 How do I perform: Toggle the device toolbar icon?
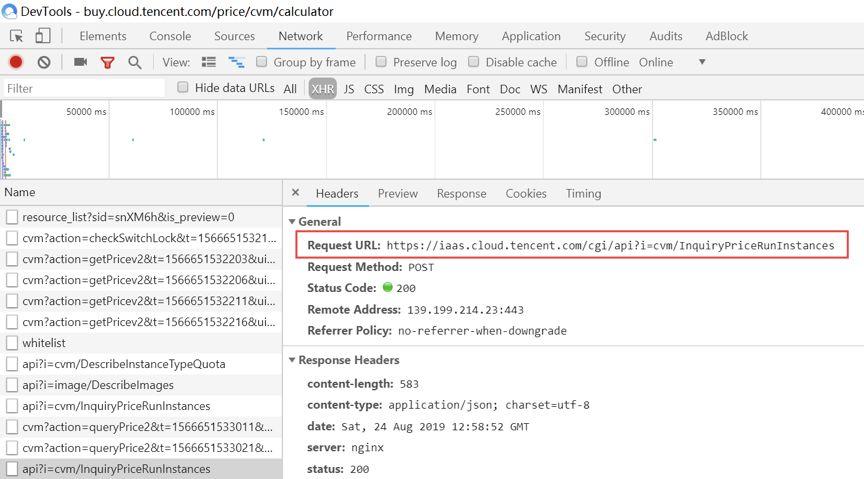click(x=43, y=36)
